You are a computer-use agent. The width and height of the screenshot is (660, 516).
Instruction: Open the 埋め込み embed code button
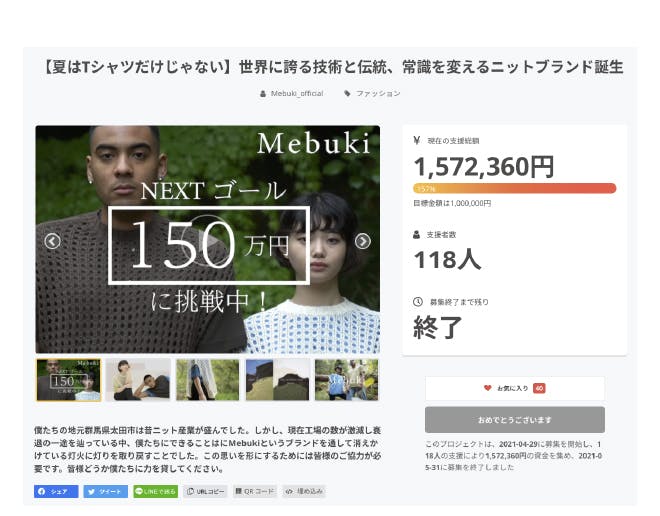pos(304,491)
